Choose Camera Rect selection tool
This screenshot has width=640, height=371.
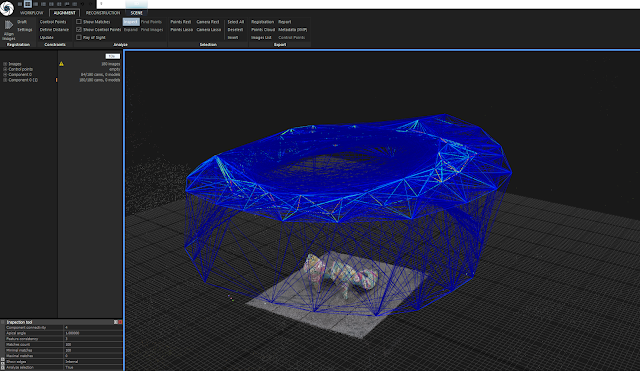pyautogui.click(x=208, y=22)
